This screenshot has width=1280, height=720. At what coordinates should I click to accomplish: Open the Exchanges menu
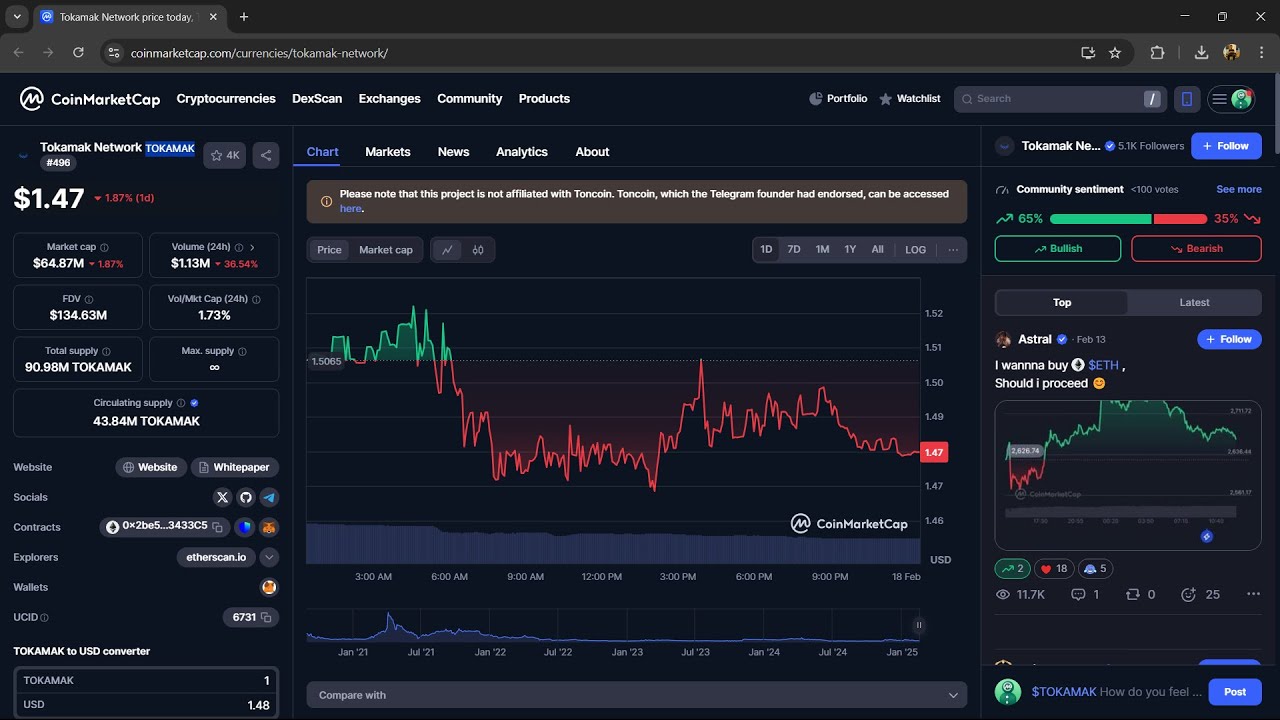point(390,99)
